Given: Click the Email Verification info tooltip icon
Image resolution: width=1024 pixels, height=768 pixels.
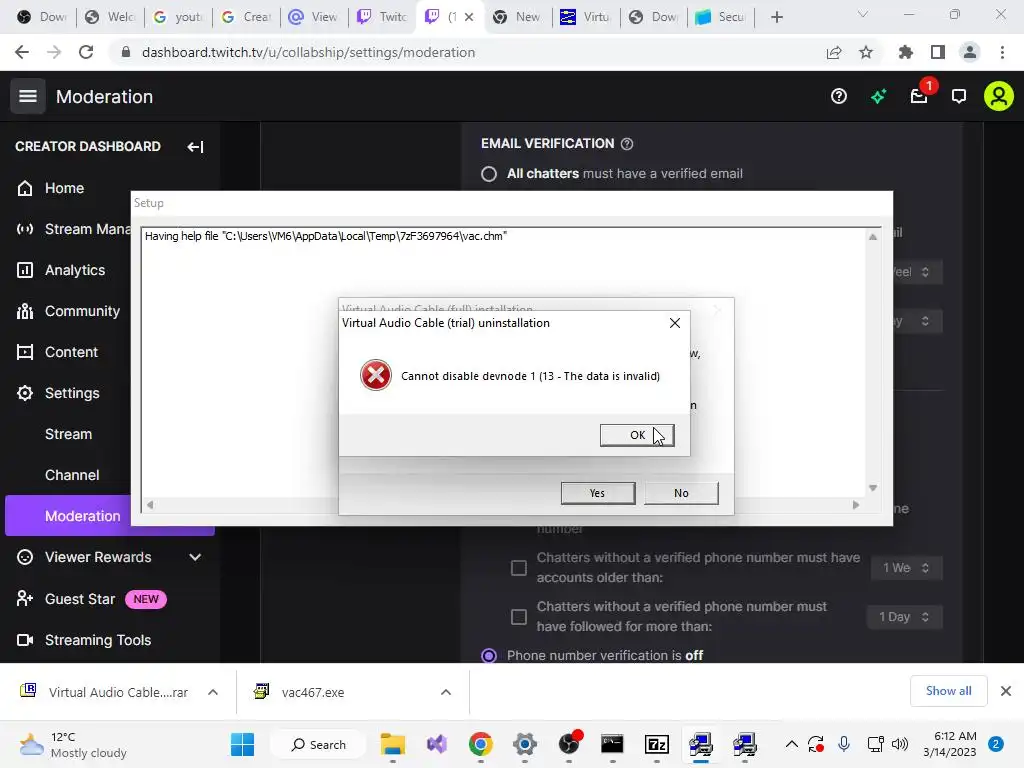Looking at the screenshot, I should [627, 144].
